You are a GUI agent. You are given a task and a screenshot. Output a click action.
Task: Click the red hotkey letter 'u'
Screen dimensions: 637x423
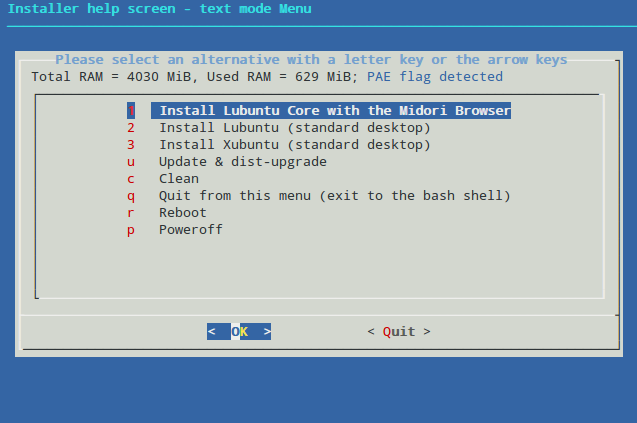coord(130,162)
